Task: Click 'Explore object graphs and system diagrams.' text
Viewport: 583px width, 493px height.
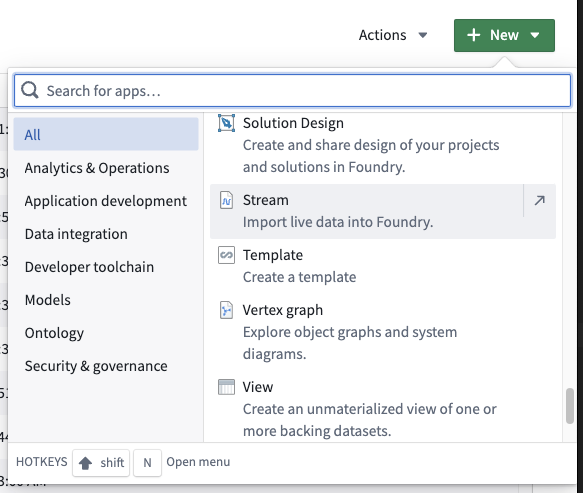Action: click(x=350, y=343)
